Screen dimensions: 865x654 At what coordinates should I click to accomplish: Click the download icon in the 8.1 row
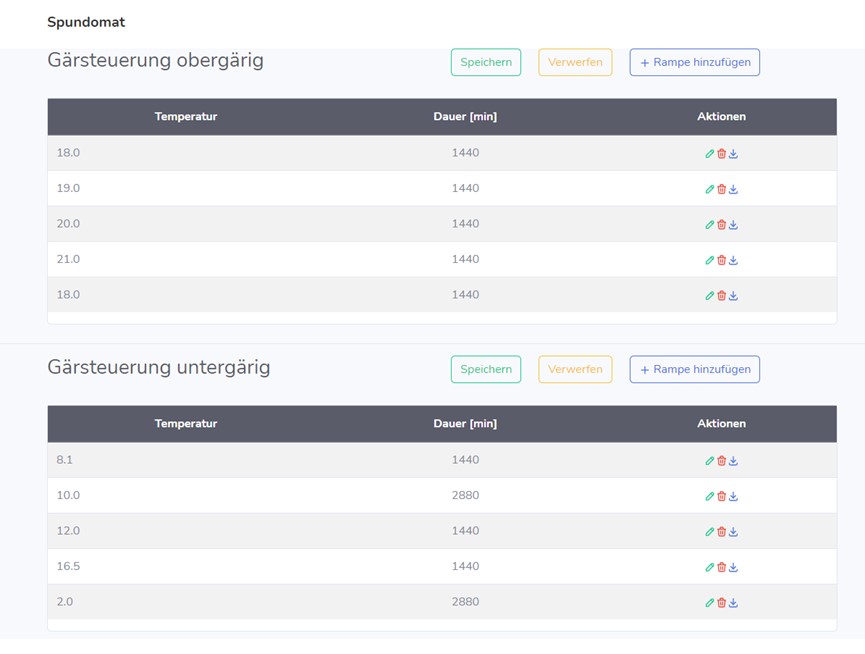coord(733,461)
